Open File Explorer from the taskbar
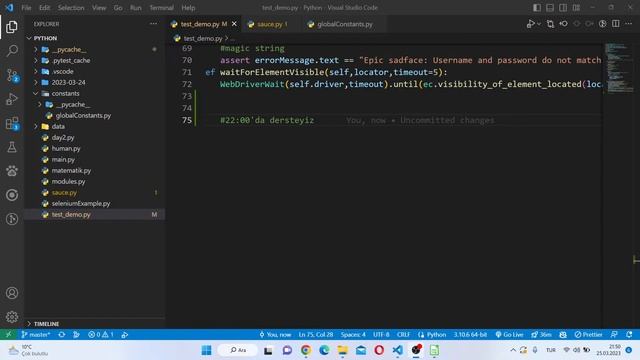This screenshot has height=360, width=640. [x=342, y=350]
